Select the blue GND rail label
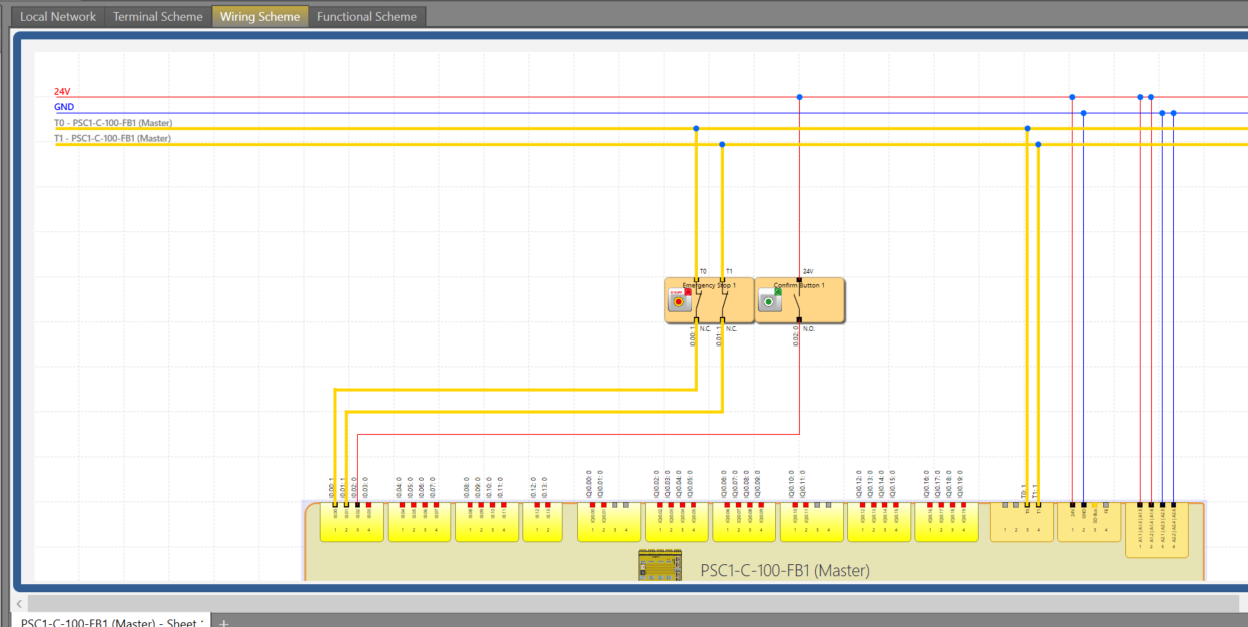The image size is (1248, 627). (64, 107)
